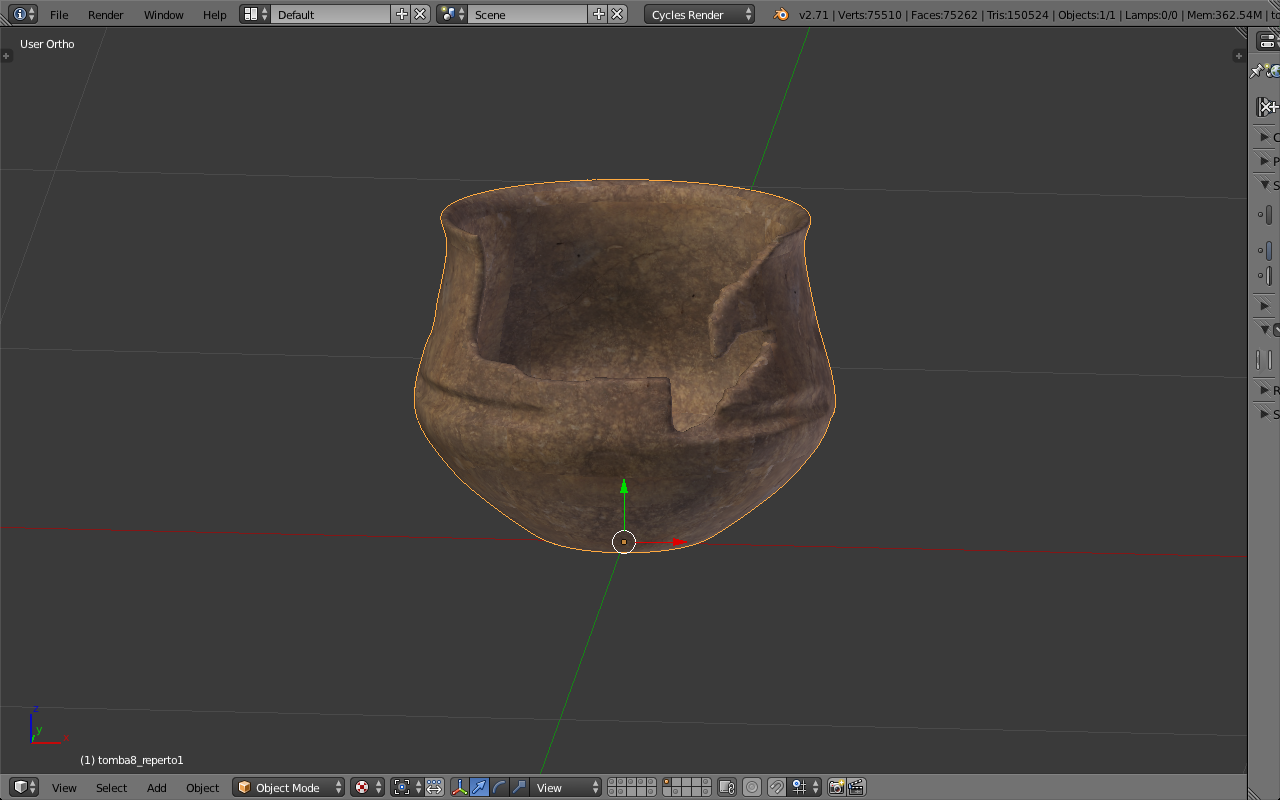1280x800 pixels.
Task: Click the red X axis arrow of manipulator
Action: (x=678, y=542)
